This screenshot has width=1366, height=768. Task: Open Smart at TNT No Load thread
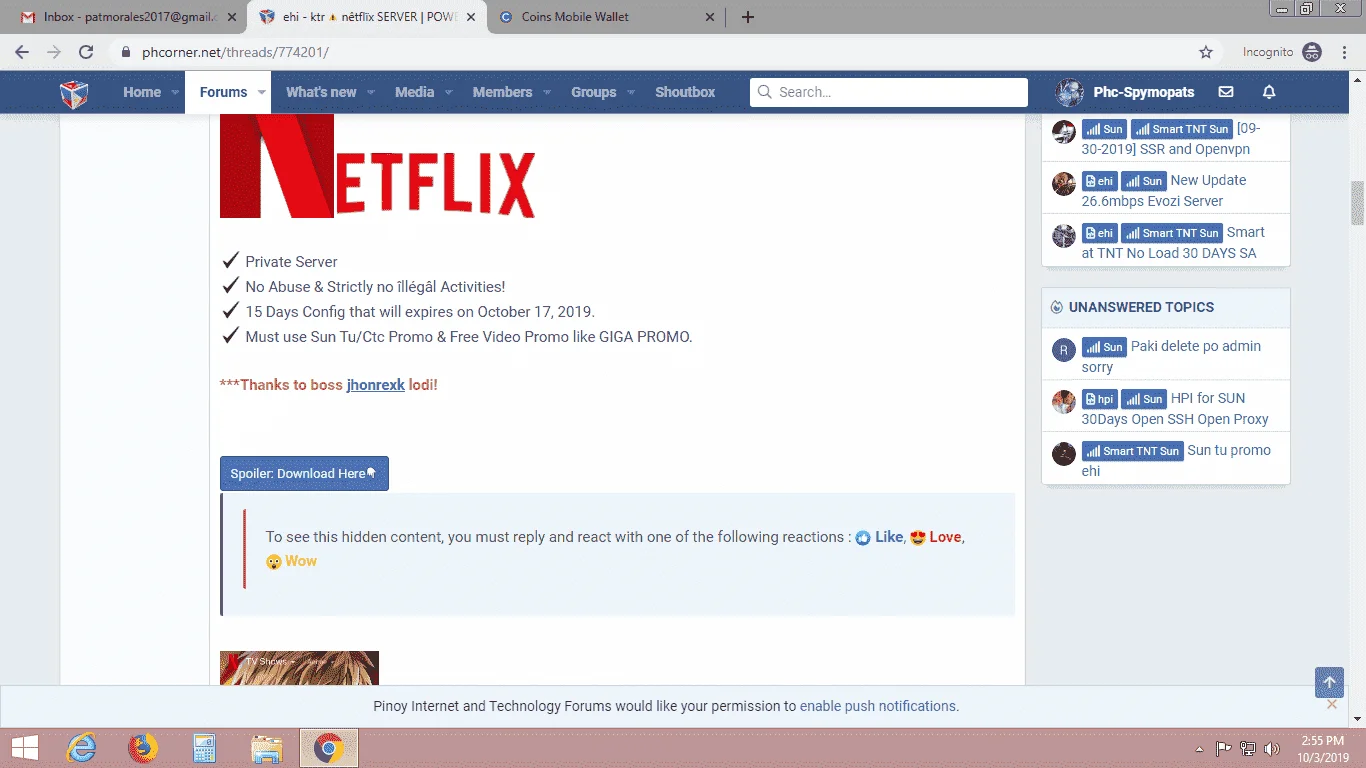click(1173, 242)
